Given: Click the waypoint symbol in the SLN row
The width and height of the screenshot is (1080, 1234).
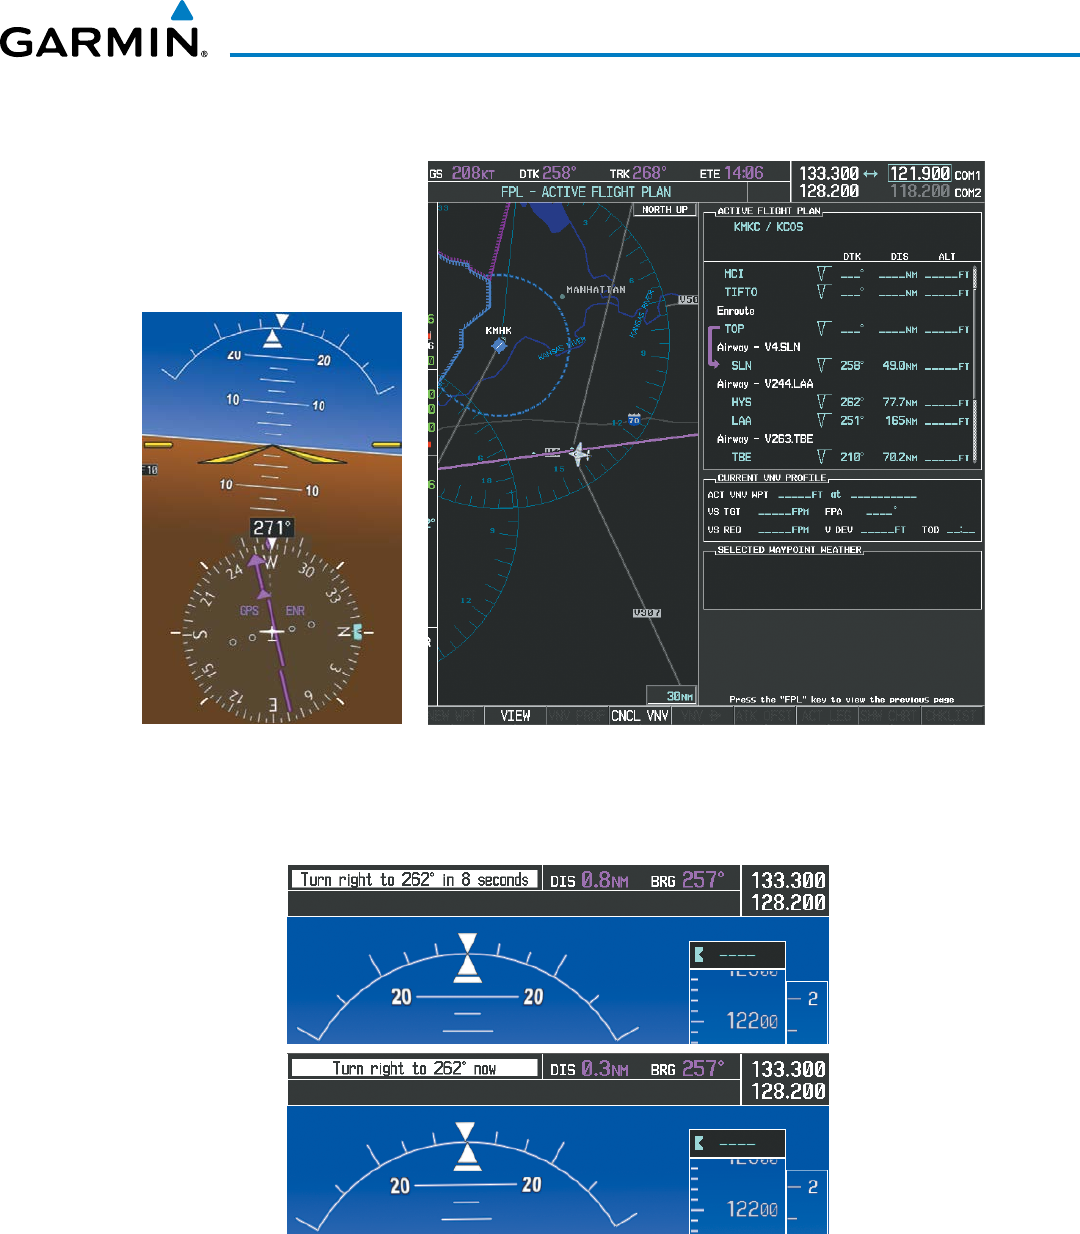Looking at the screenshot, I should [x=823, y=365].
